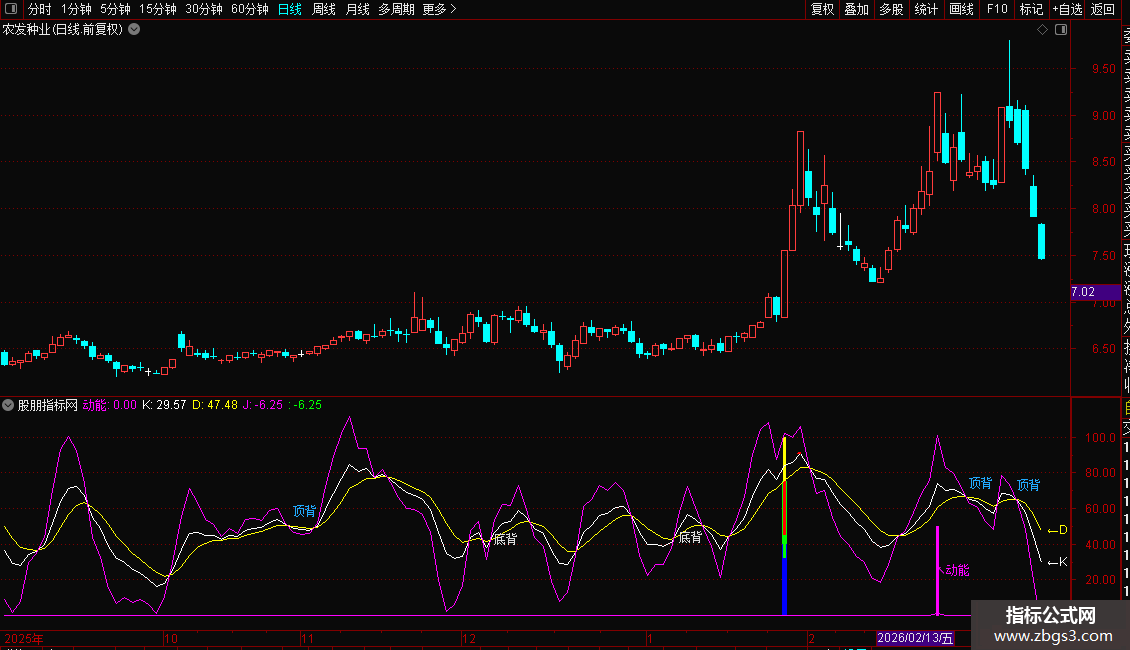
Task: Click the 标记 mark button
Action: pos(1030,9)
